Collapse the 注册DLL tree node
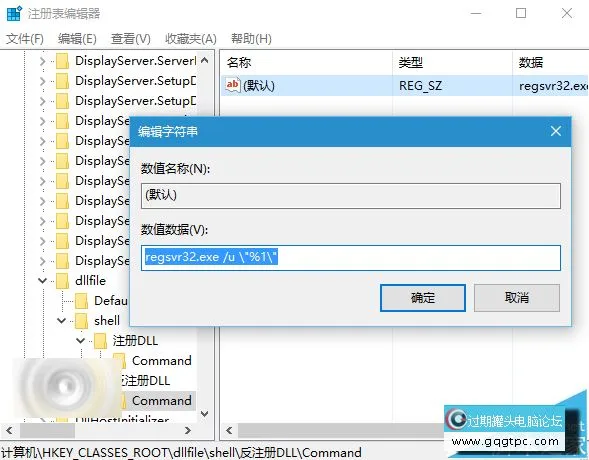Viewport: 589px width, 460px height. click(x=80, y=340)
